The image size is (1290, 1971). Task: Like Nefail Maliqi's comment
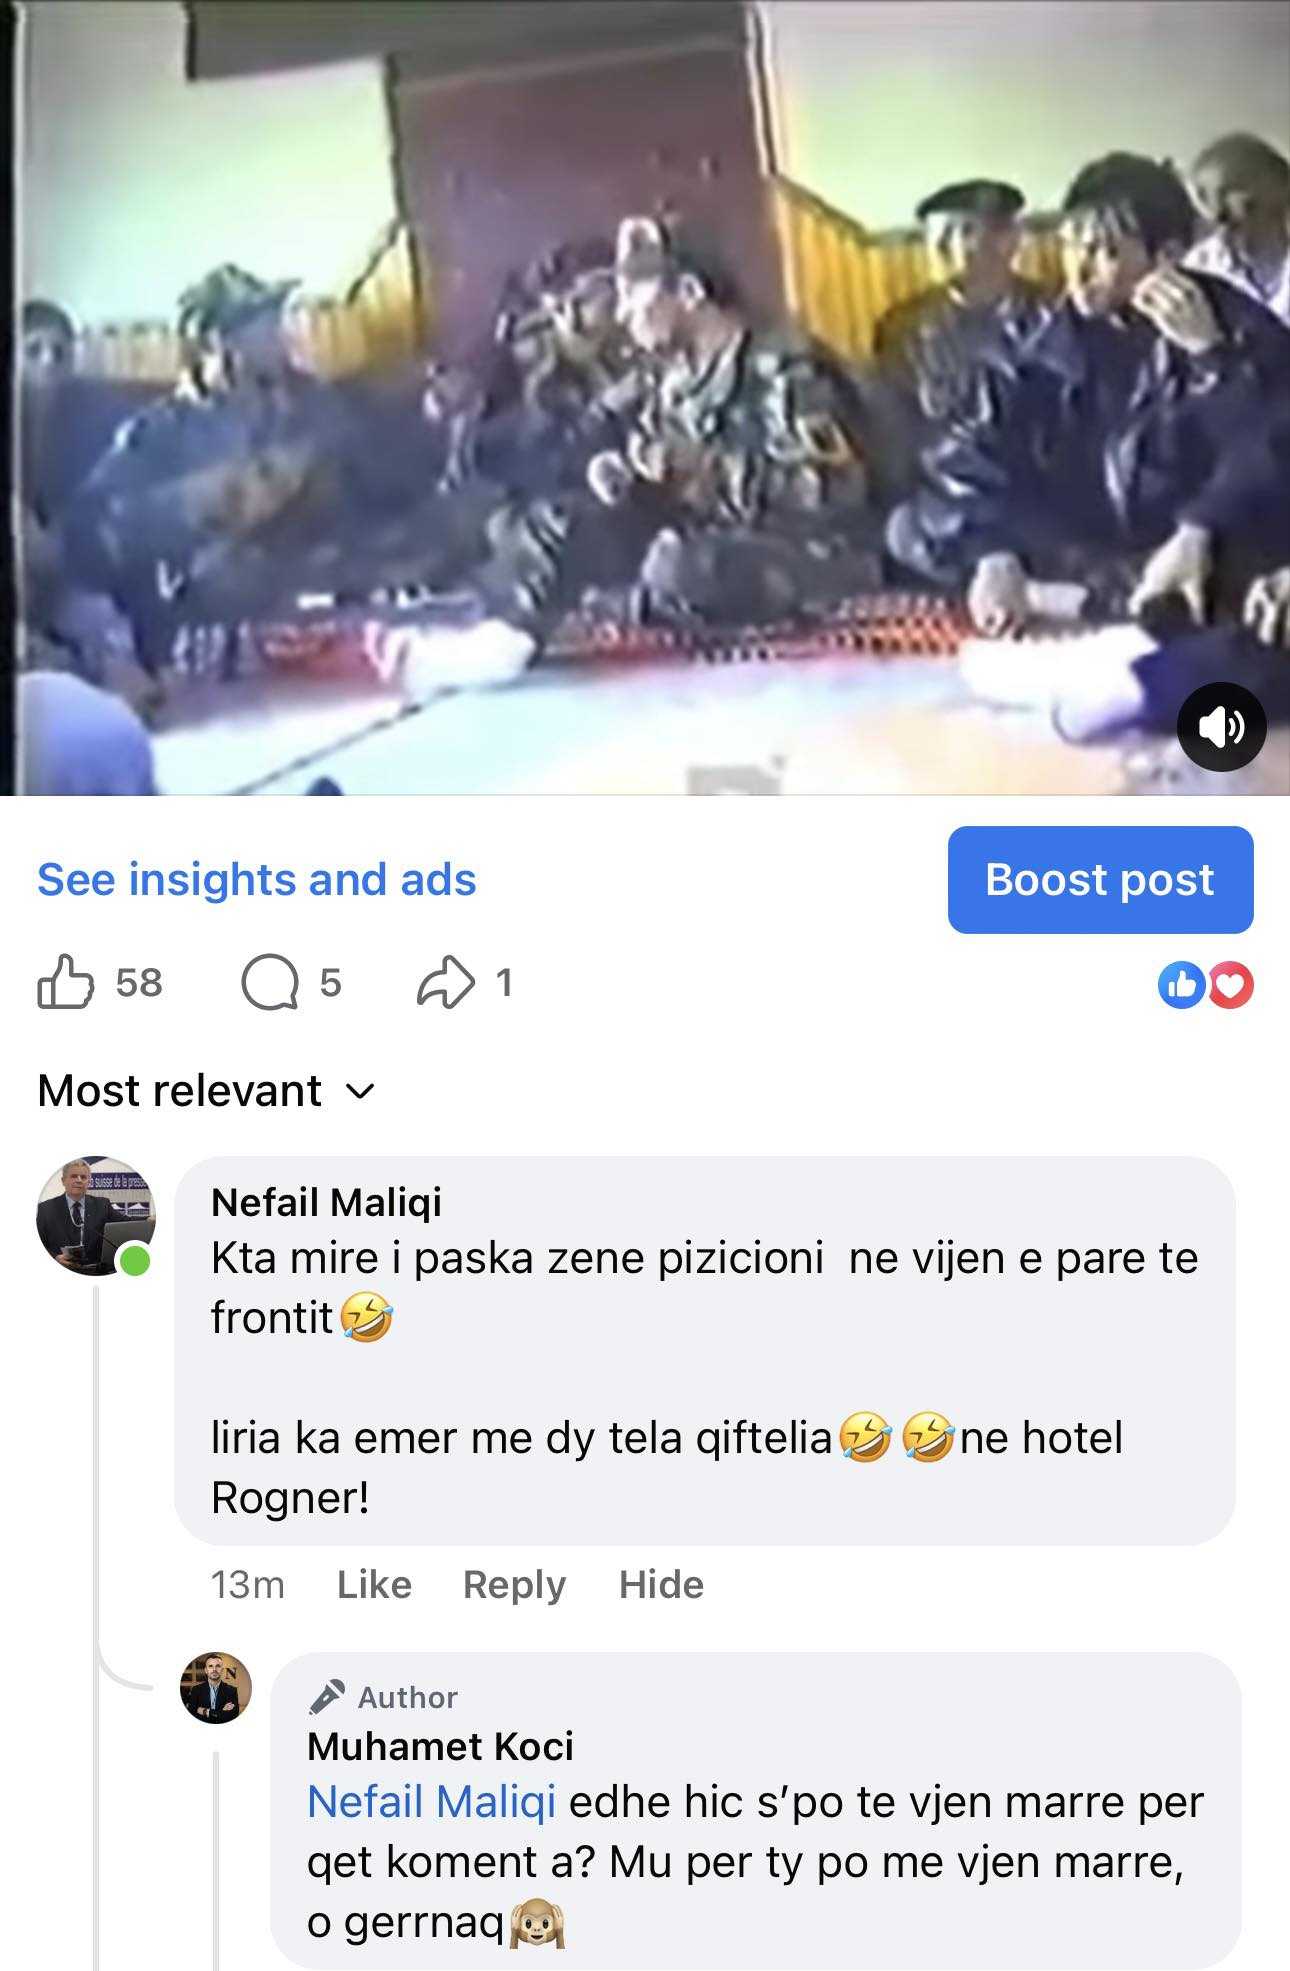point(374,1585)
